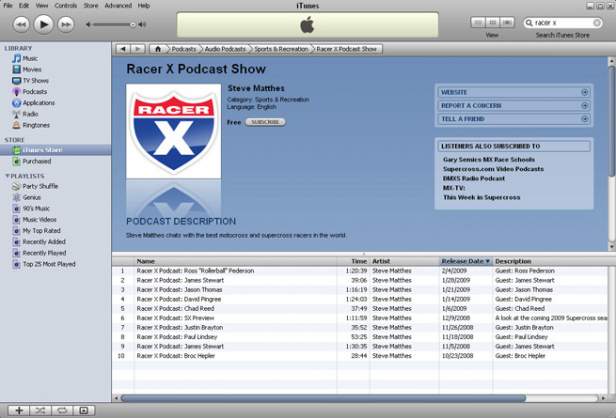Go to the iTunes Store home
Image resolution: width=616 pixels, height=418 pixels.
pyautogui.click(x=158, y=49)
